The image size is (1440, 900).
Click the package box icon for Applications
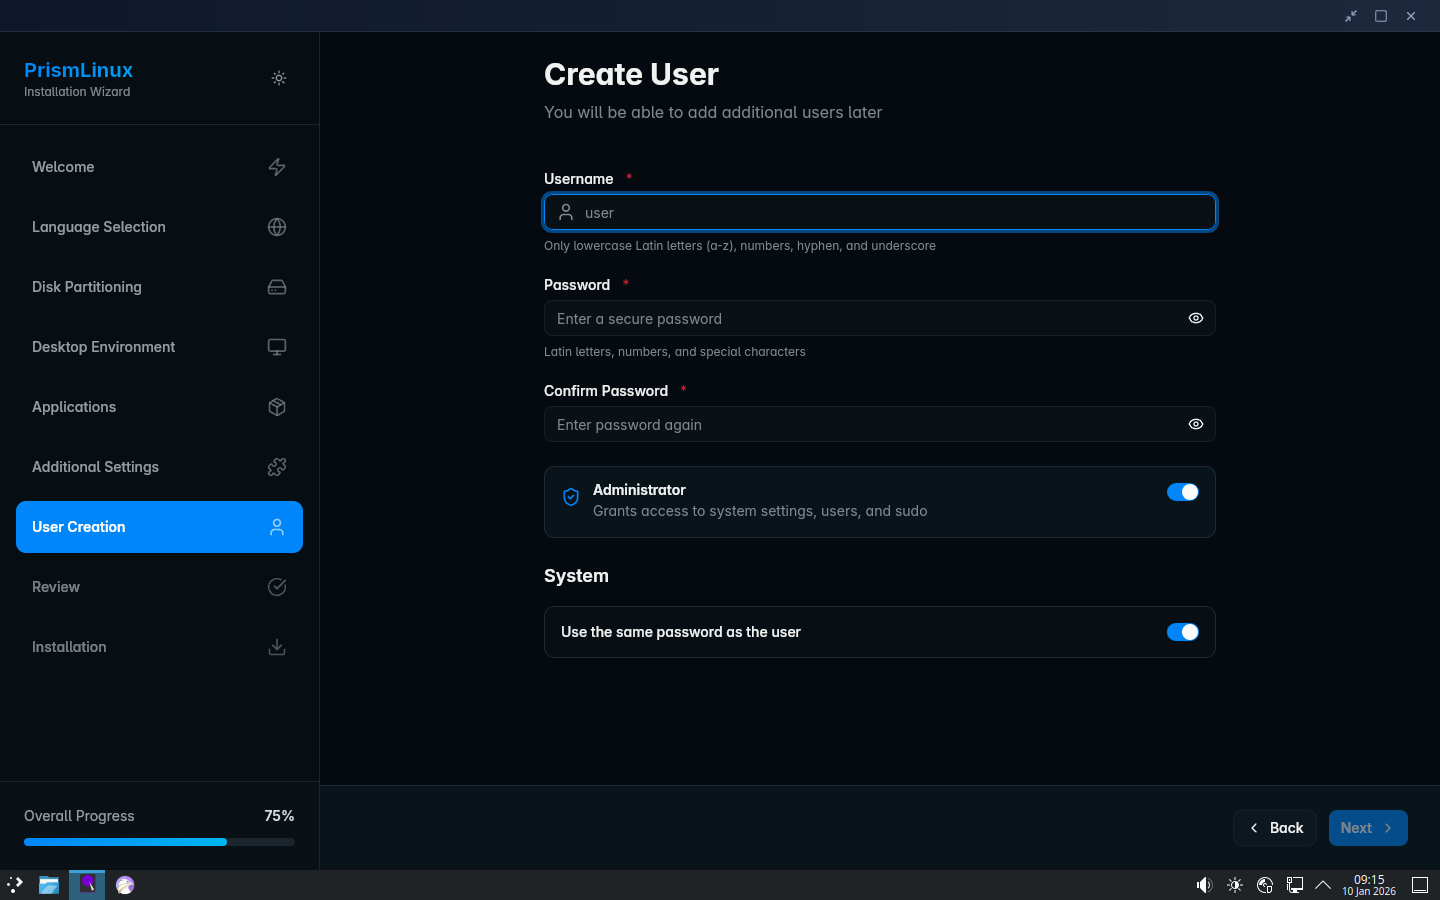point(277,407)
